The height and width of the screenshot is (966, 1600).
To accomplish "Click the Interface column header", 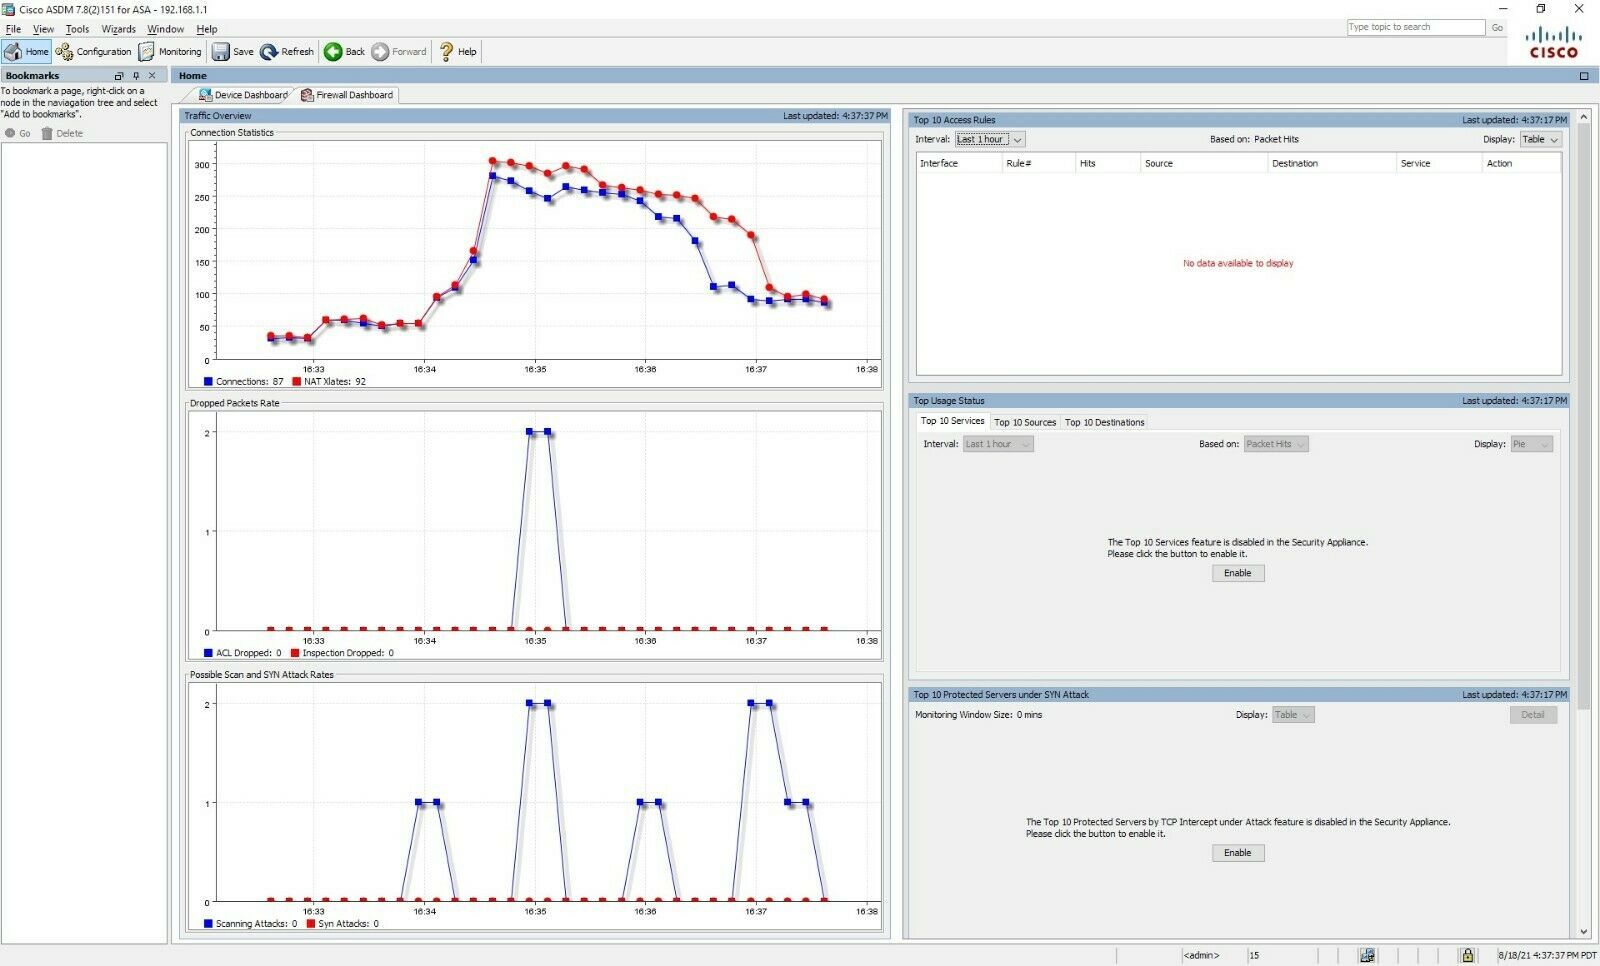I will [959, 163].
